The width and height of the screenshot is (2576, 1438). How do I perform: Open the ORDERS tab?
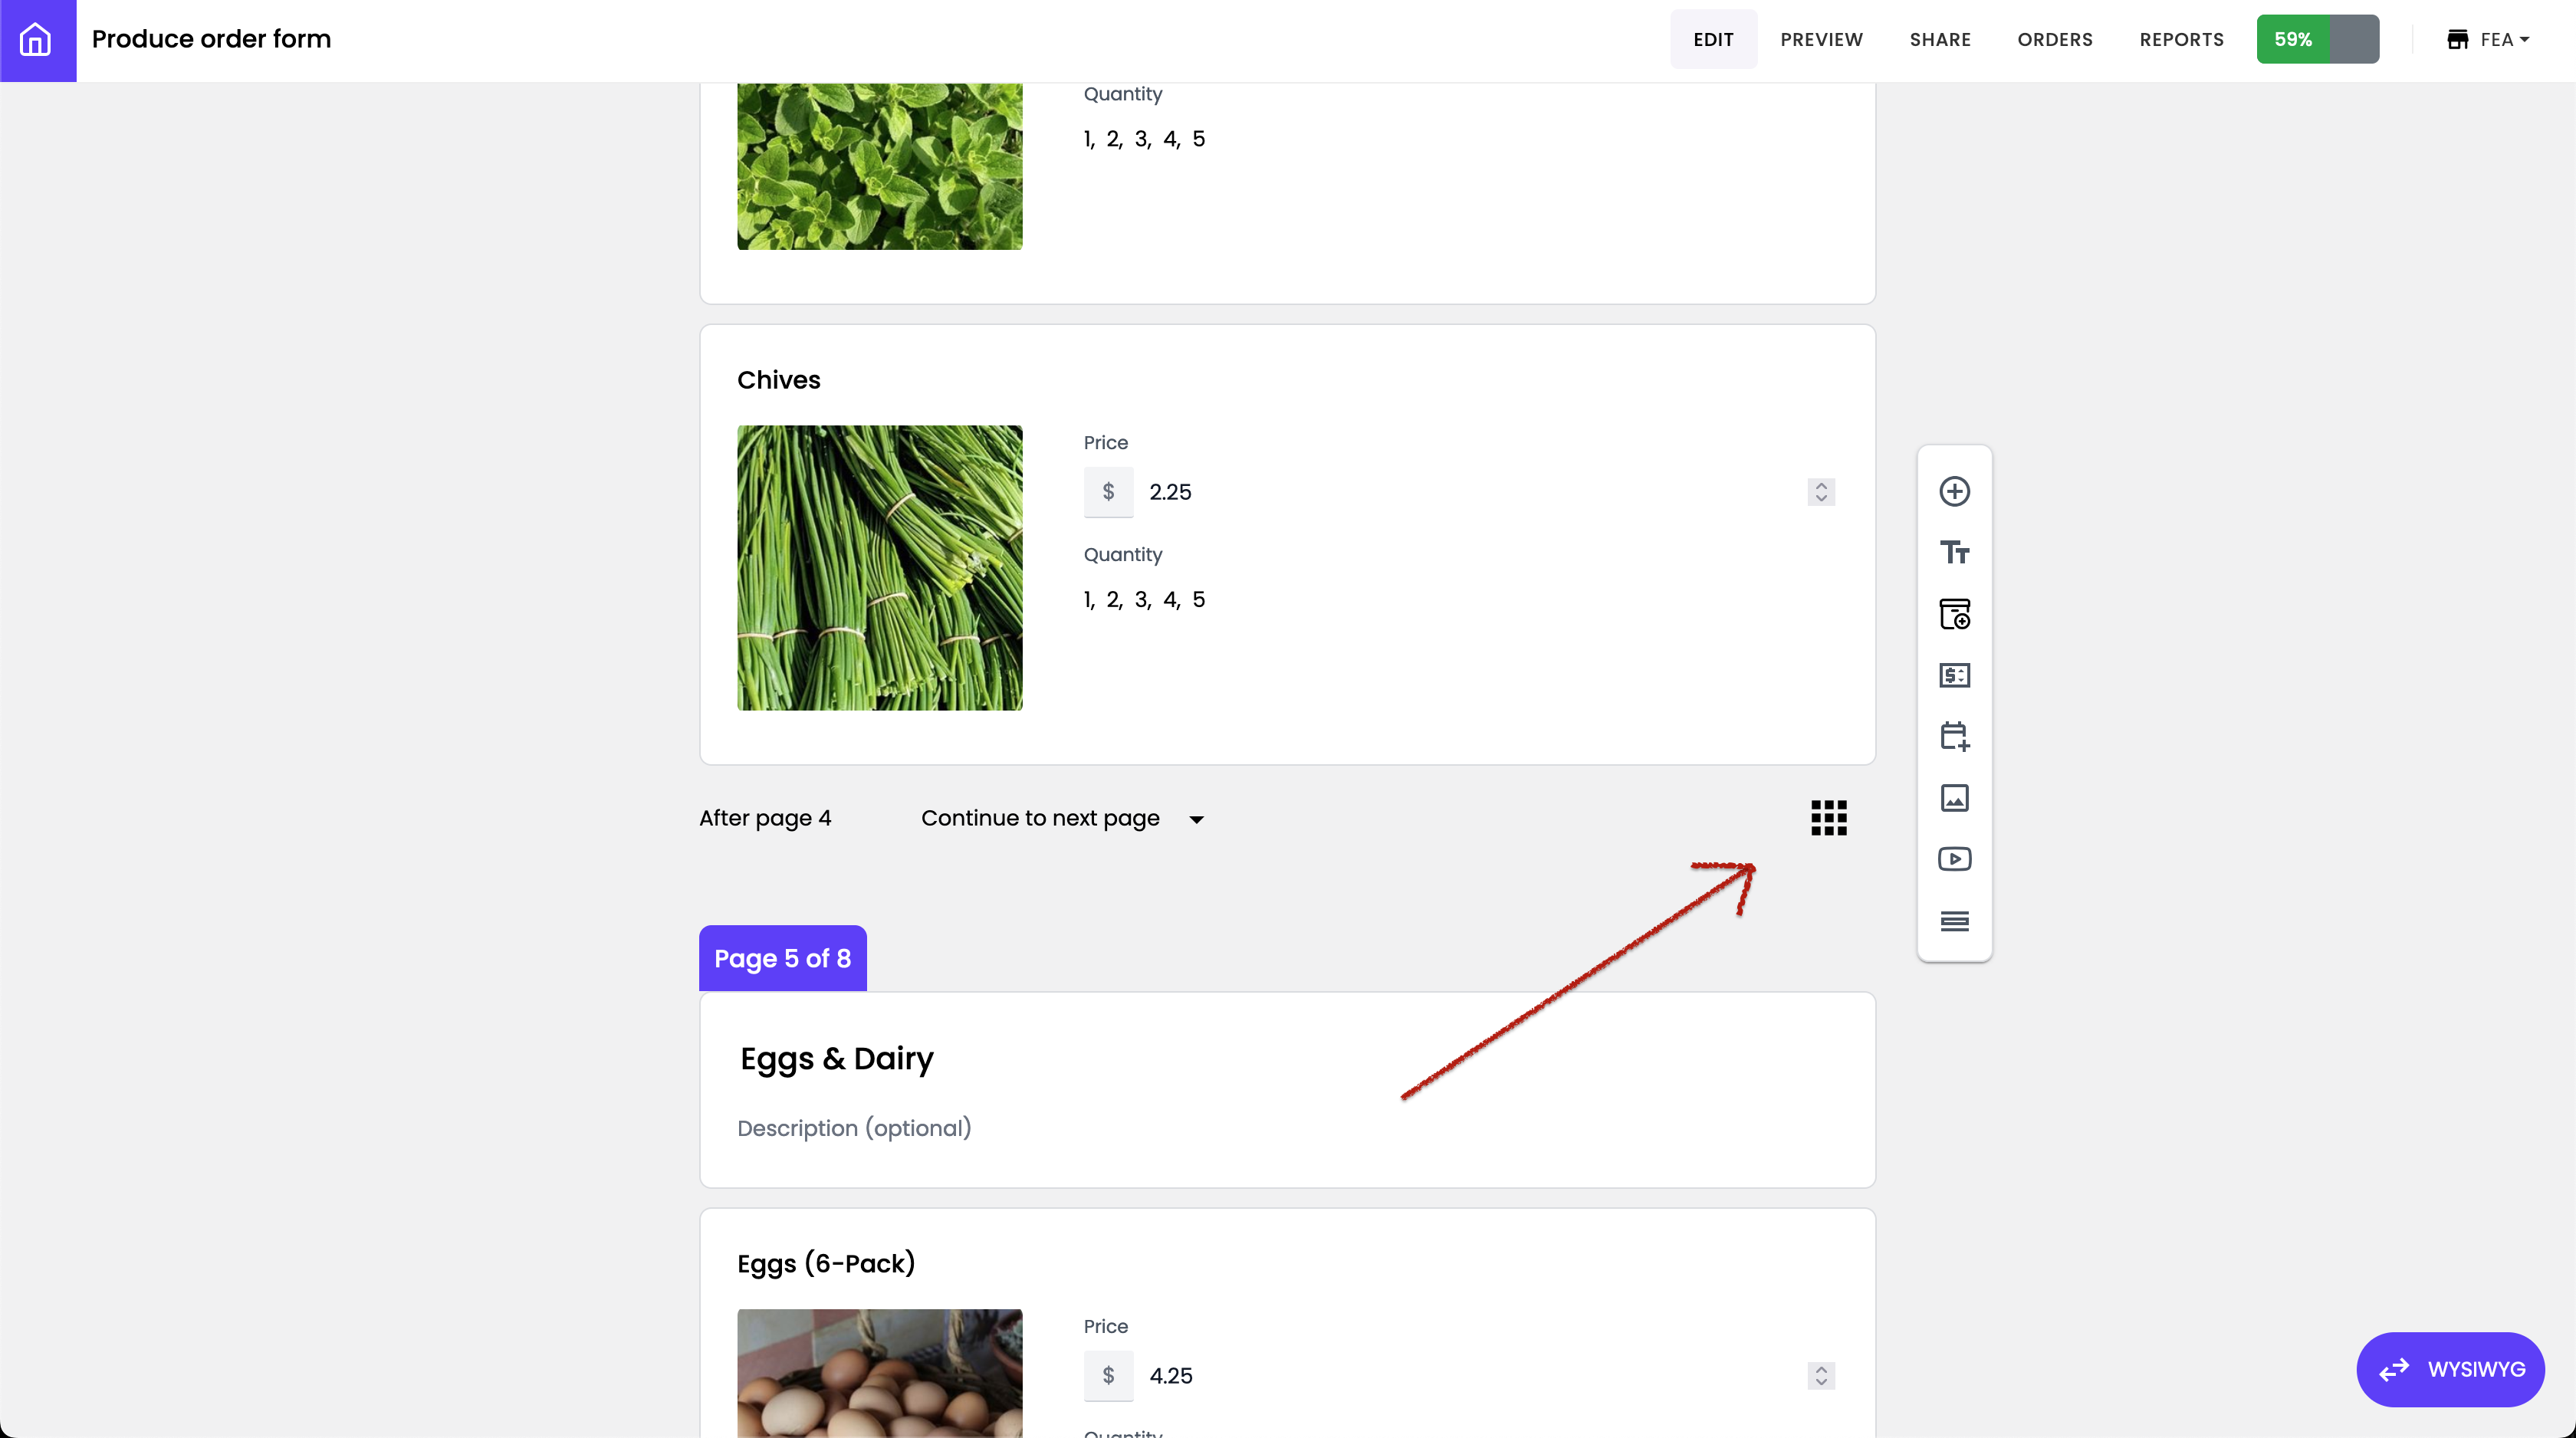tap(2054, 40)
